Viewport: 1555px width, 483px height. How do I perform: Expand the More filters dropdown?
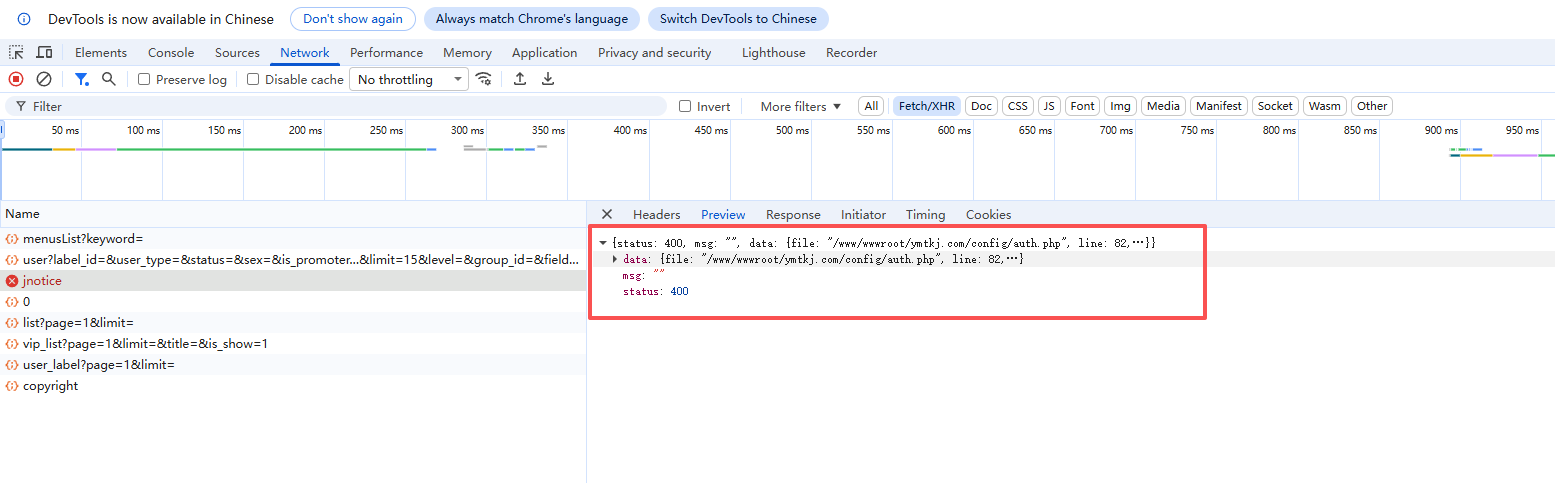801,107
